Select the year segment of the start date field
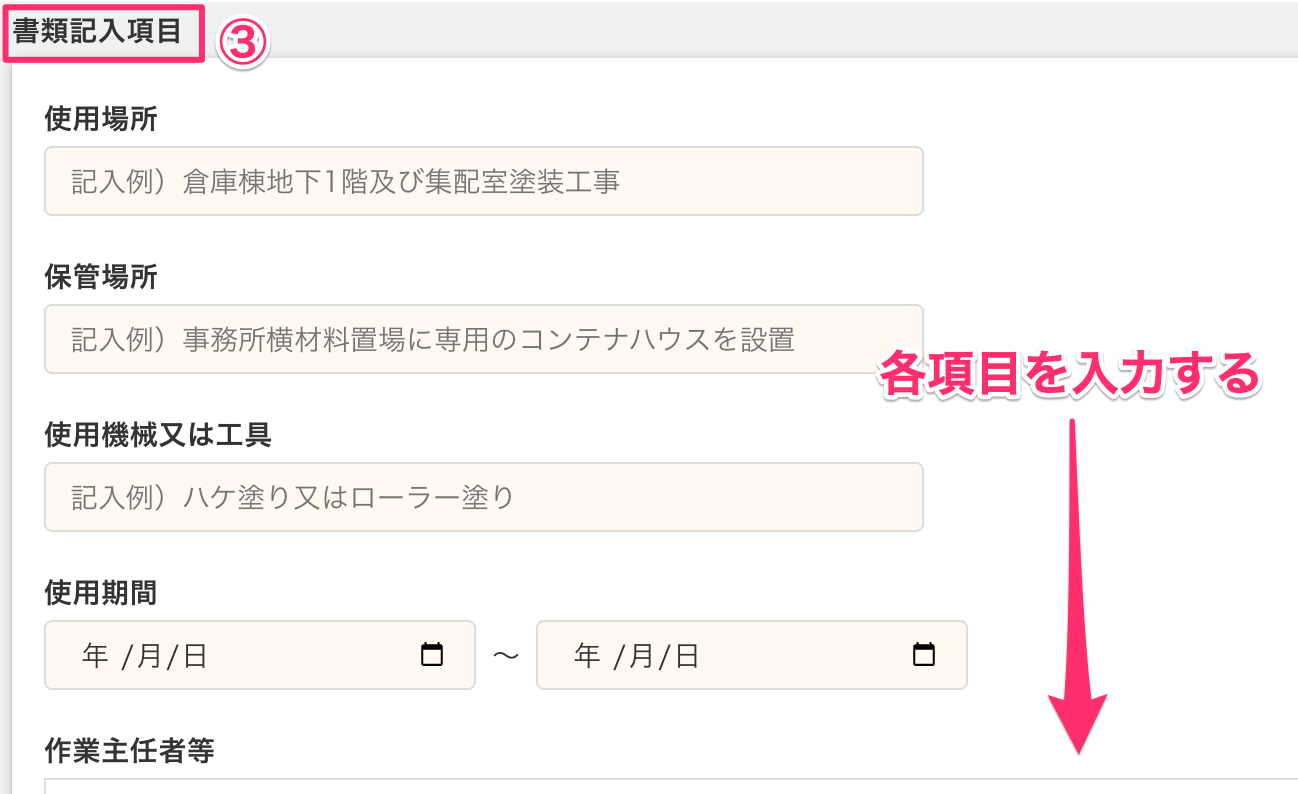Image resolution: width=1298 pixels, height=794 pixels. (95, 655)
